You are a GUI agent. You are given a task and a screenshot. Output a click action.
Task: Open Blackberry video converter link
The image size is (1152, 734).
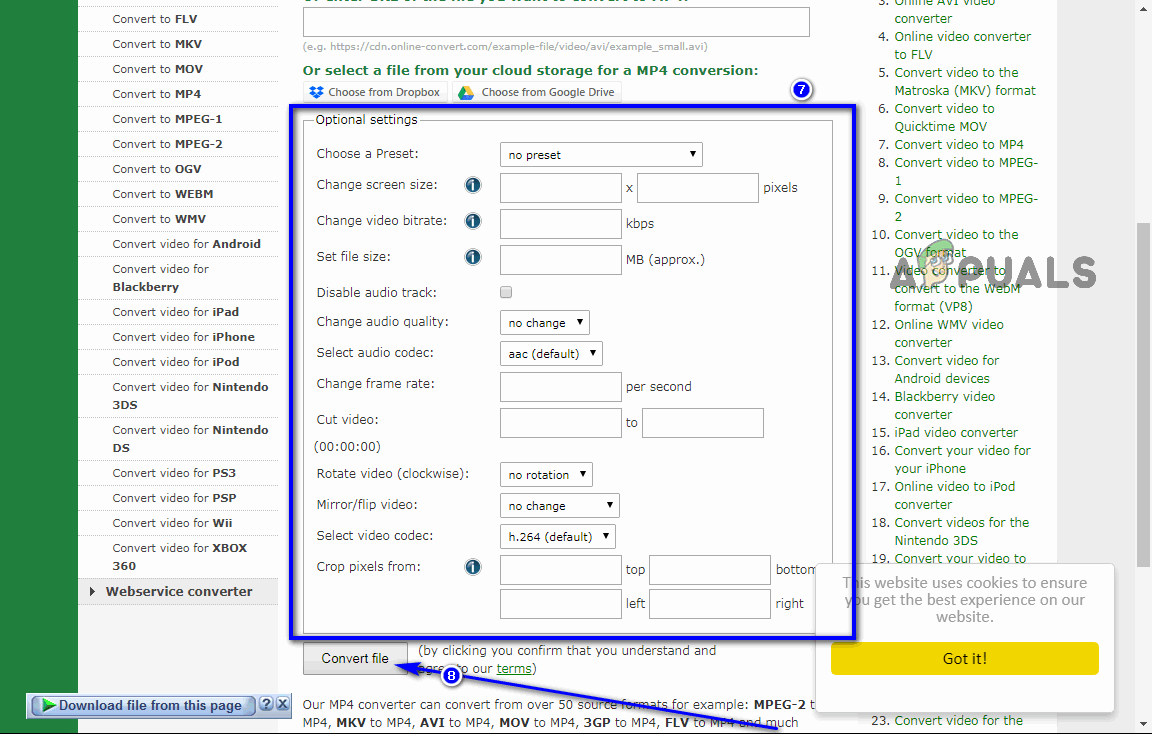point(944,406)
